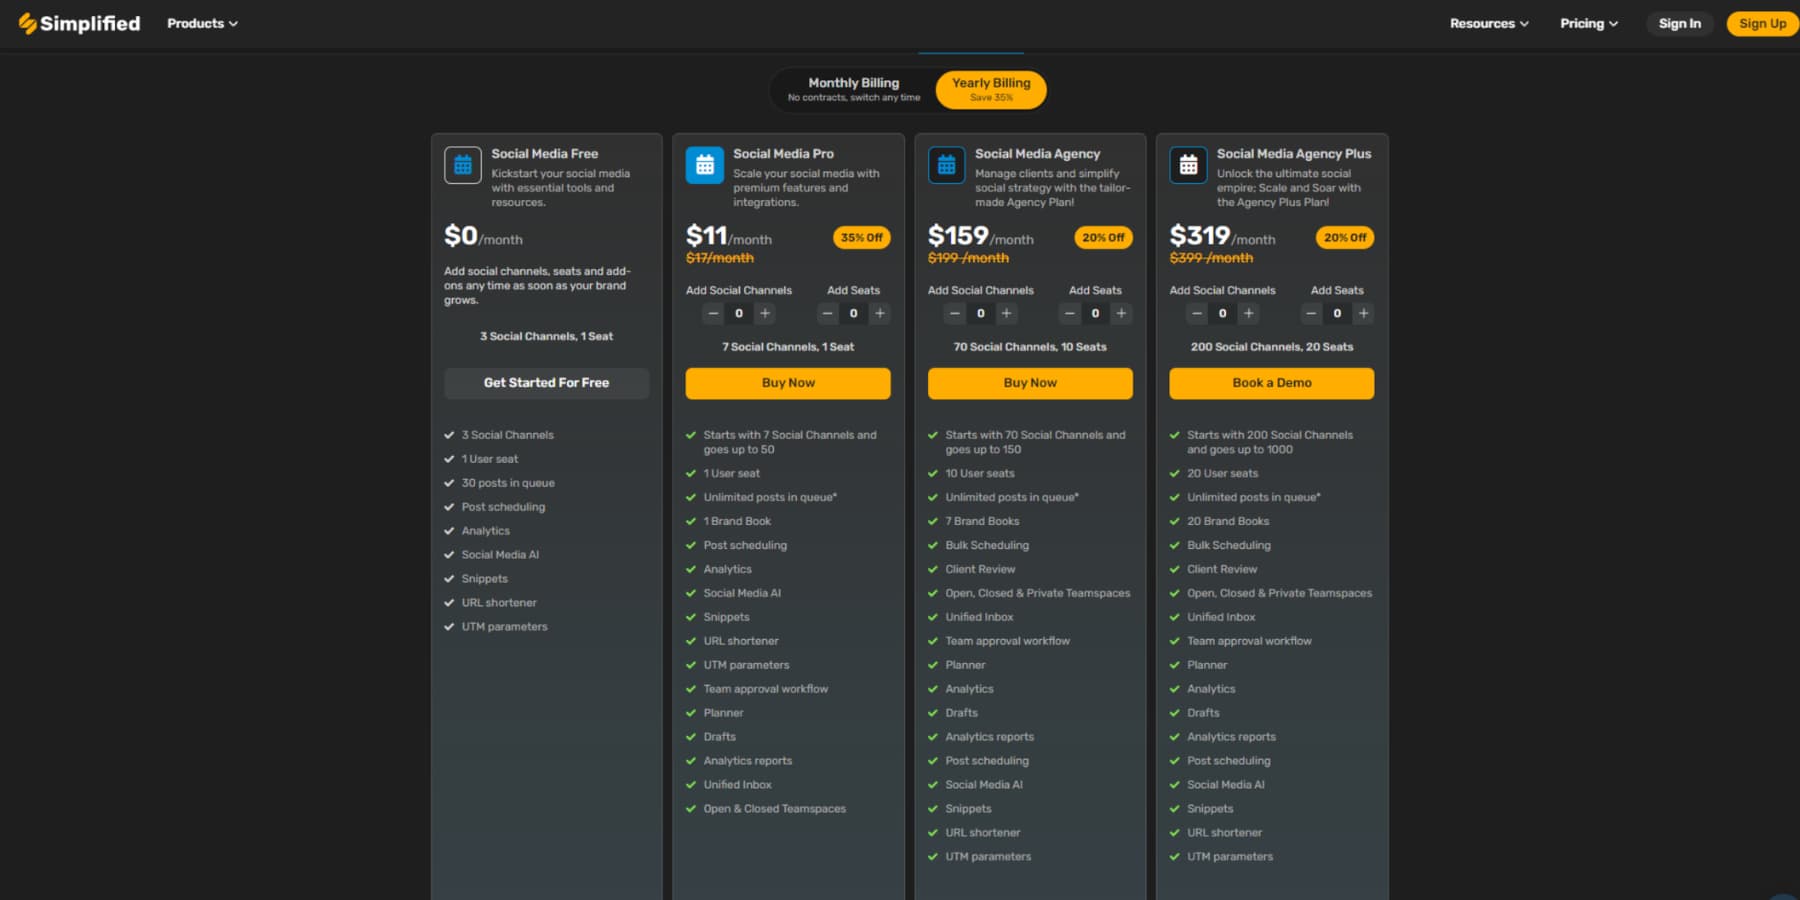Click the Sign Up button
This screenshot has height=900, width=1800.
[1762, 23]
